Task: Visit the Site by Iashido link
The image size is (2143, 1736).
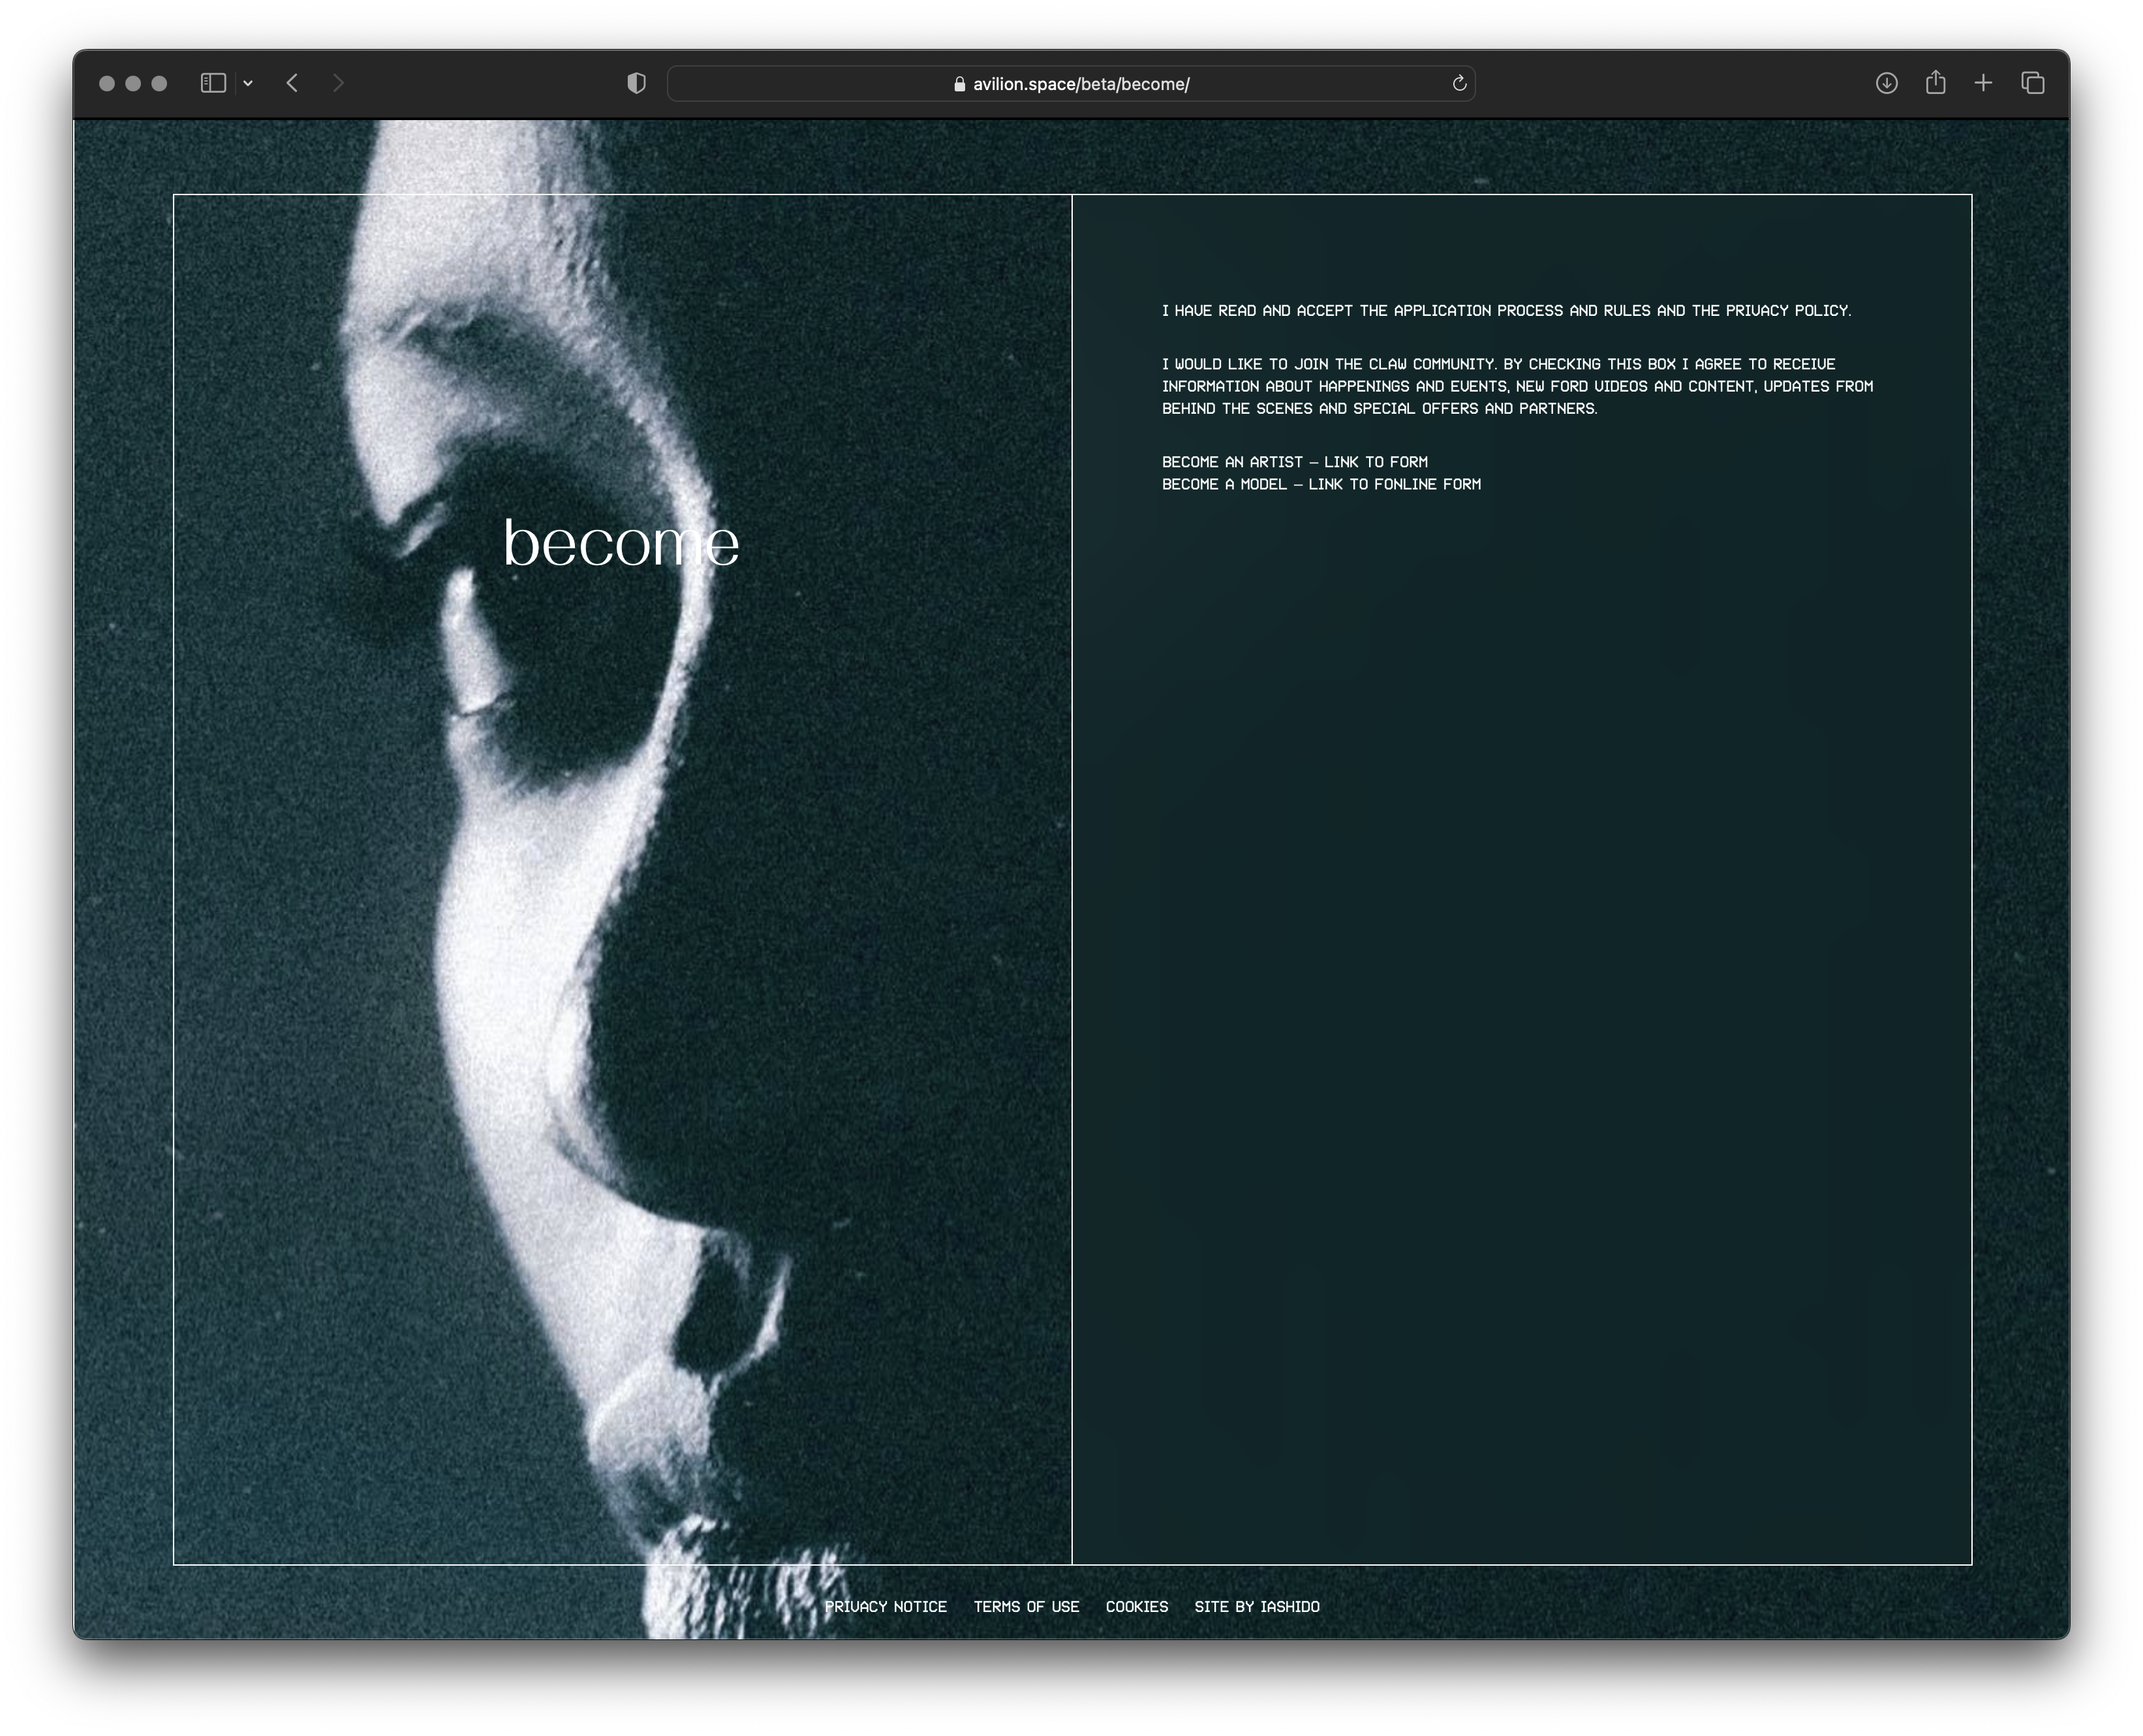Action: (1256, 1607)
